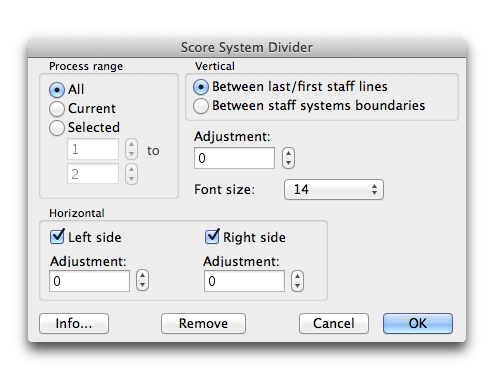Decrease the Right side Adjustment stepper
Viewport: 494px width, 378px height.
(297, 286)
